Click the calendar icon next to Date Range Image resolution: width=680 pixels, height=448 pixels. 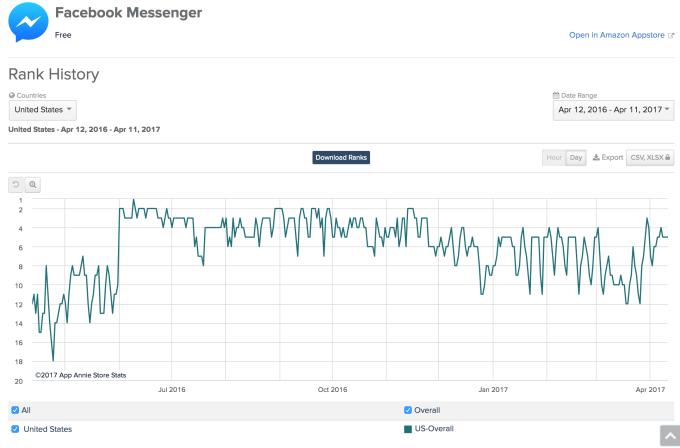tap(556, 95)
